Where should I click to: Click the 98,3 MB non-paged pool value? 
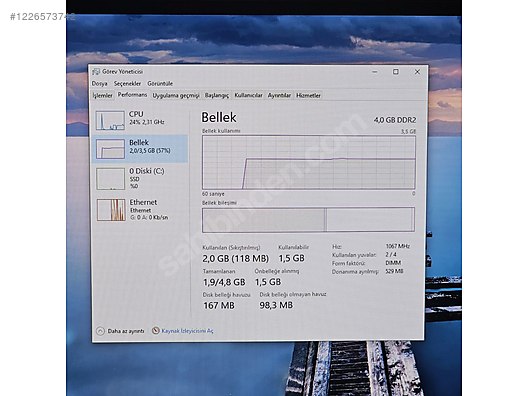pyautogui.click(x=276, y=305)
